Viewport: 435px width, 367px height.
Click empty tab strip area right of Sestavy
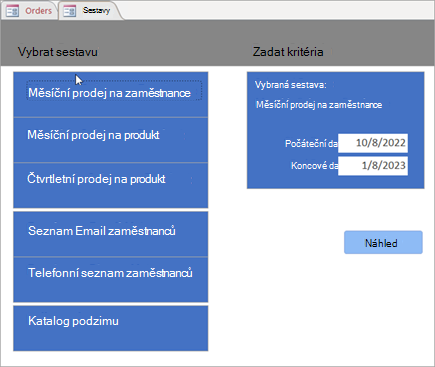(277, 11)
